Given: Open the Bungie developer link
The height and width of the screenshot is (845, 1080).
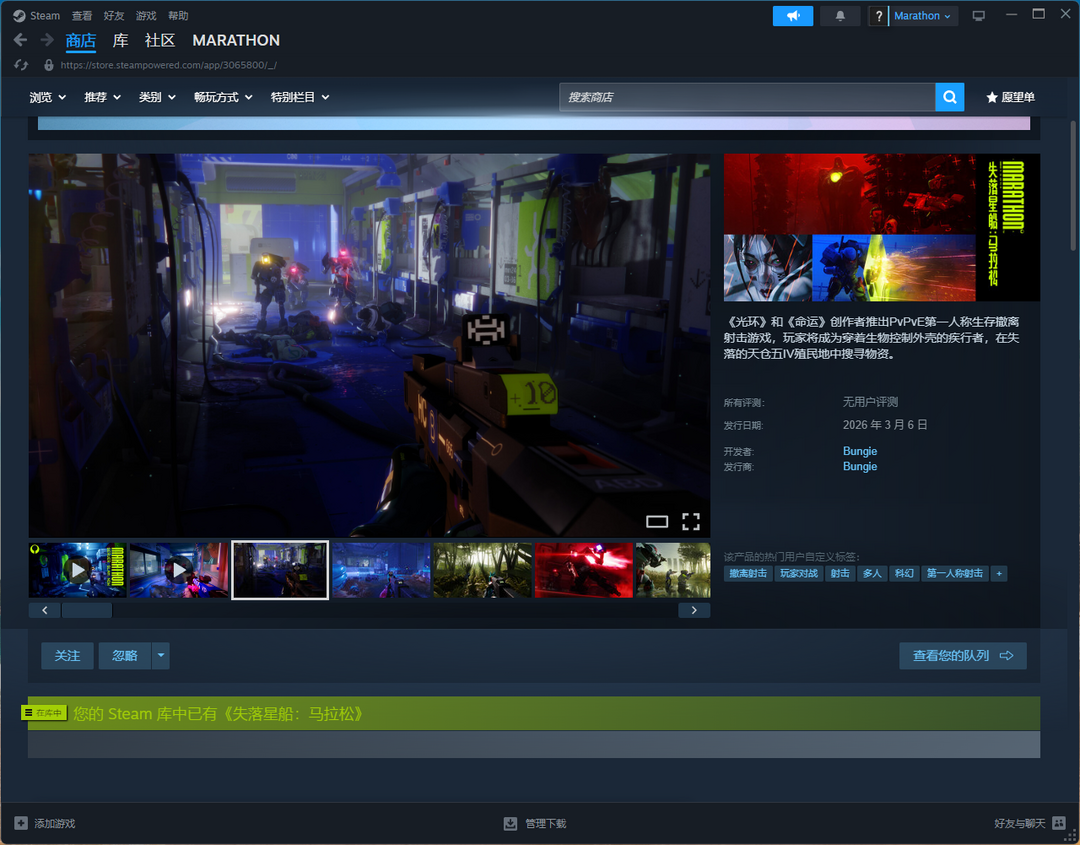Looking at the screenshot, I should (859, 451).
